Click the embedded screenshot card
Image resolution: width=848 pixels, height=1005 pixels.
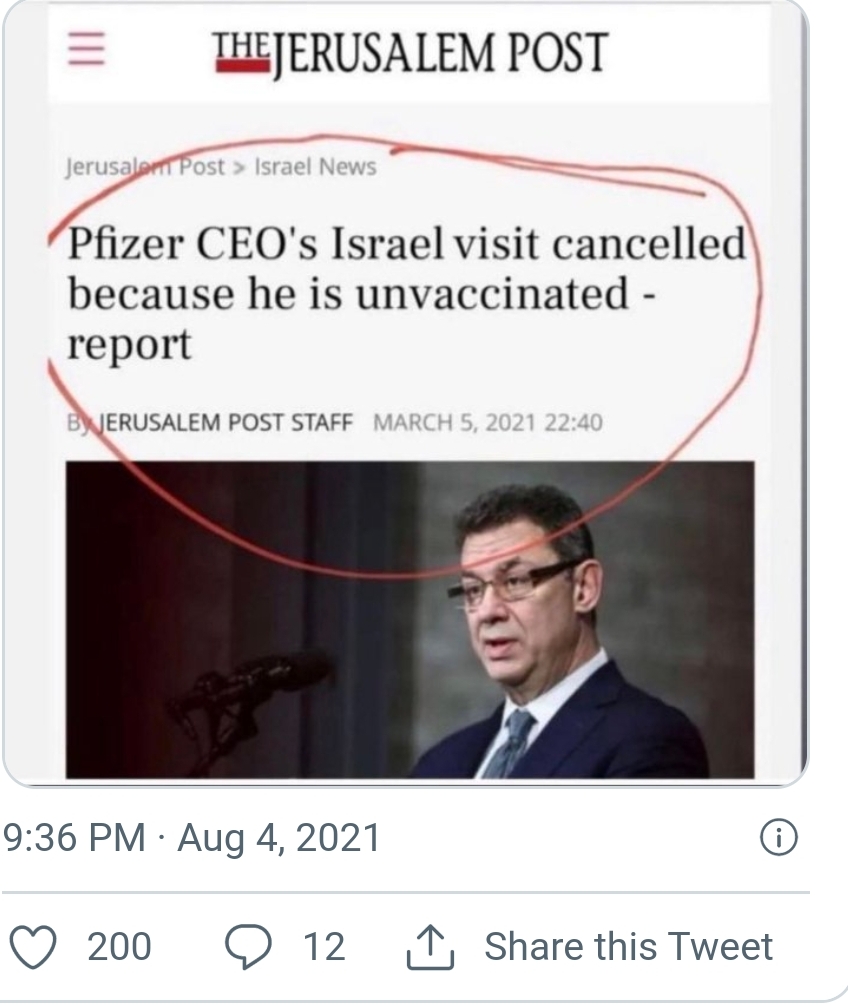405,393
